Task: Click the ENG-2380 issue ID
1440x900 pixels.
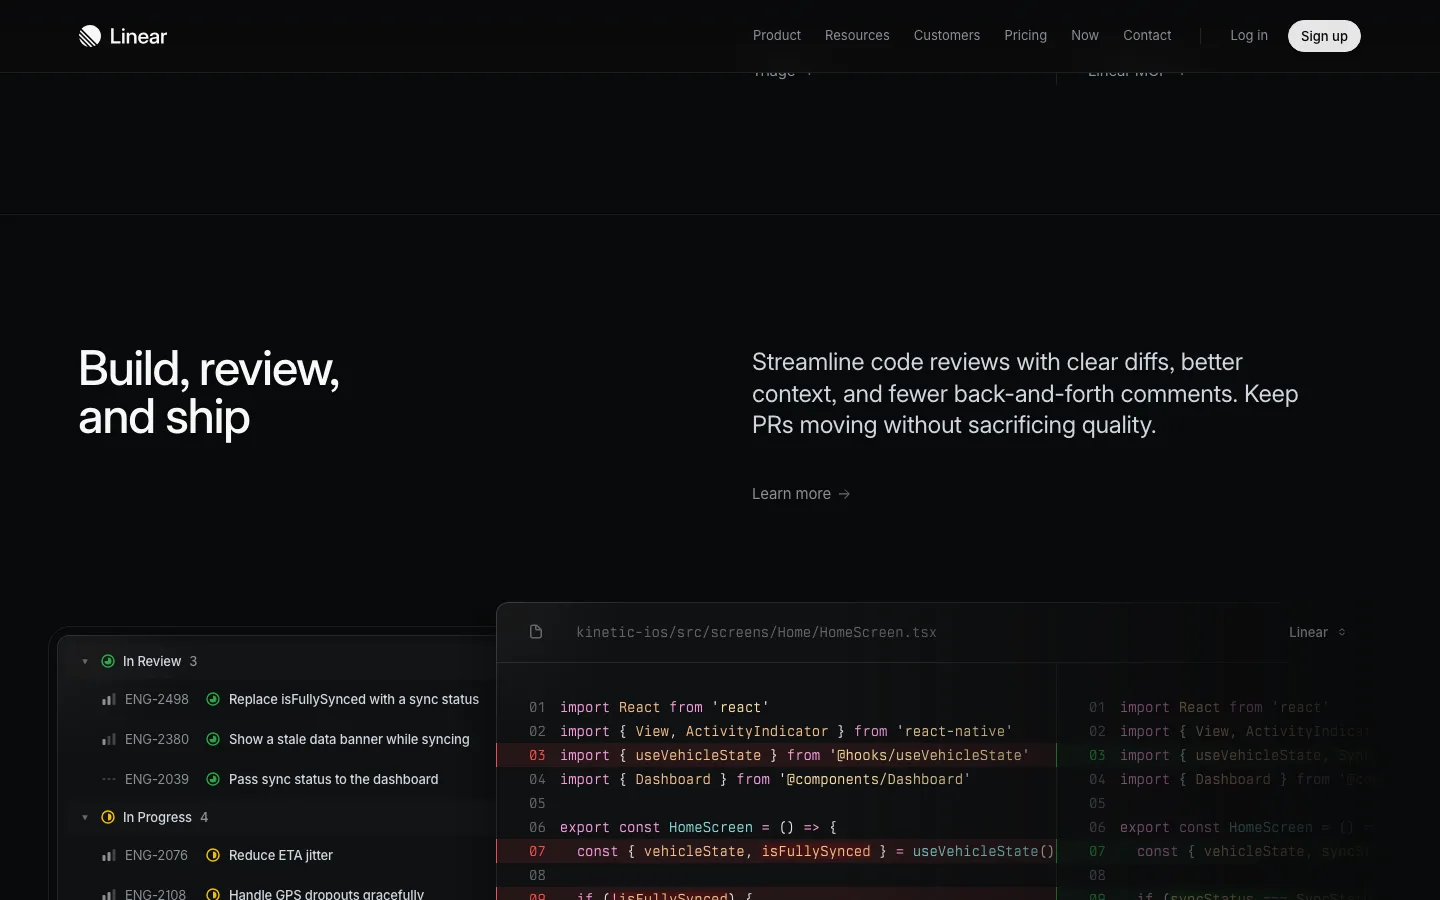Action: 157,739
